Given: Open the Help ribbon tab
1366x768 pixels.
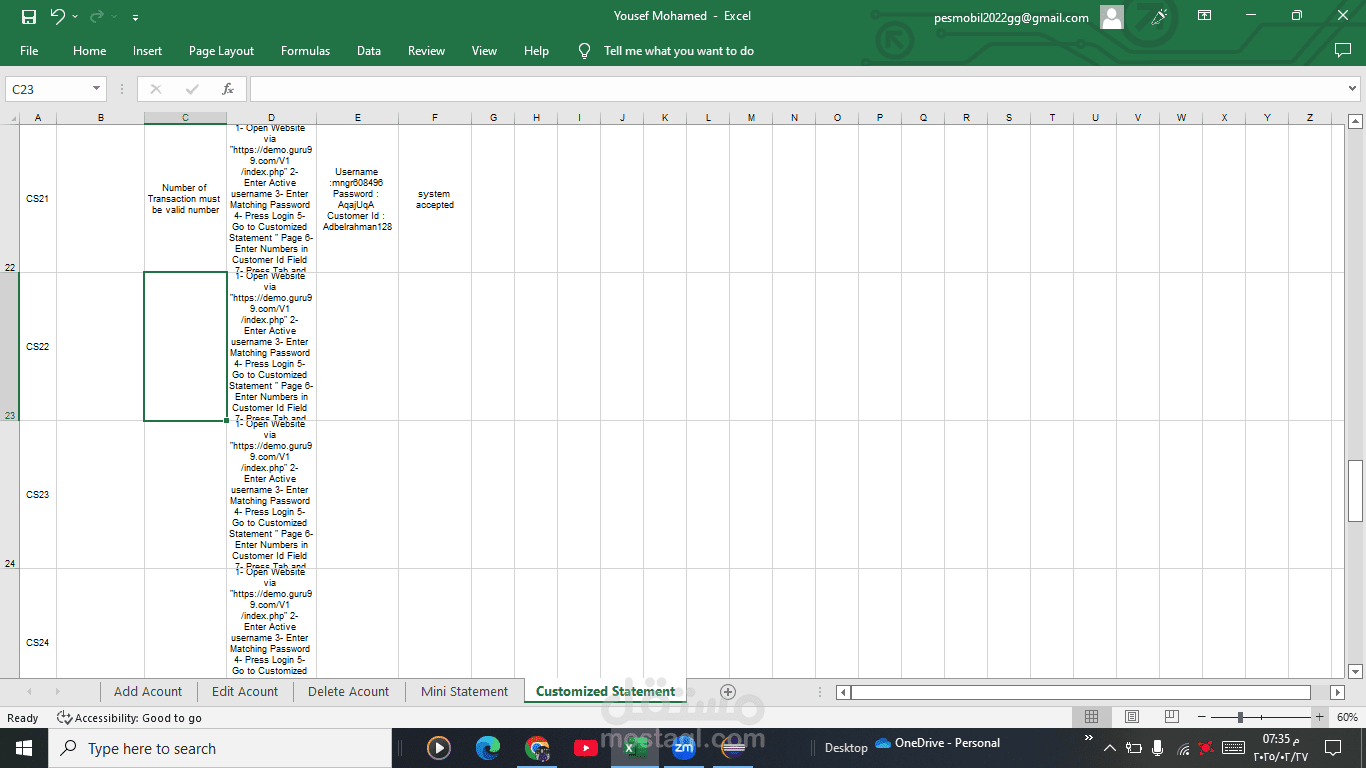Looking at the screenshot, I should tap(536, 51).
